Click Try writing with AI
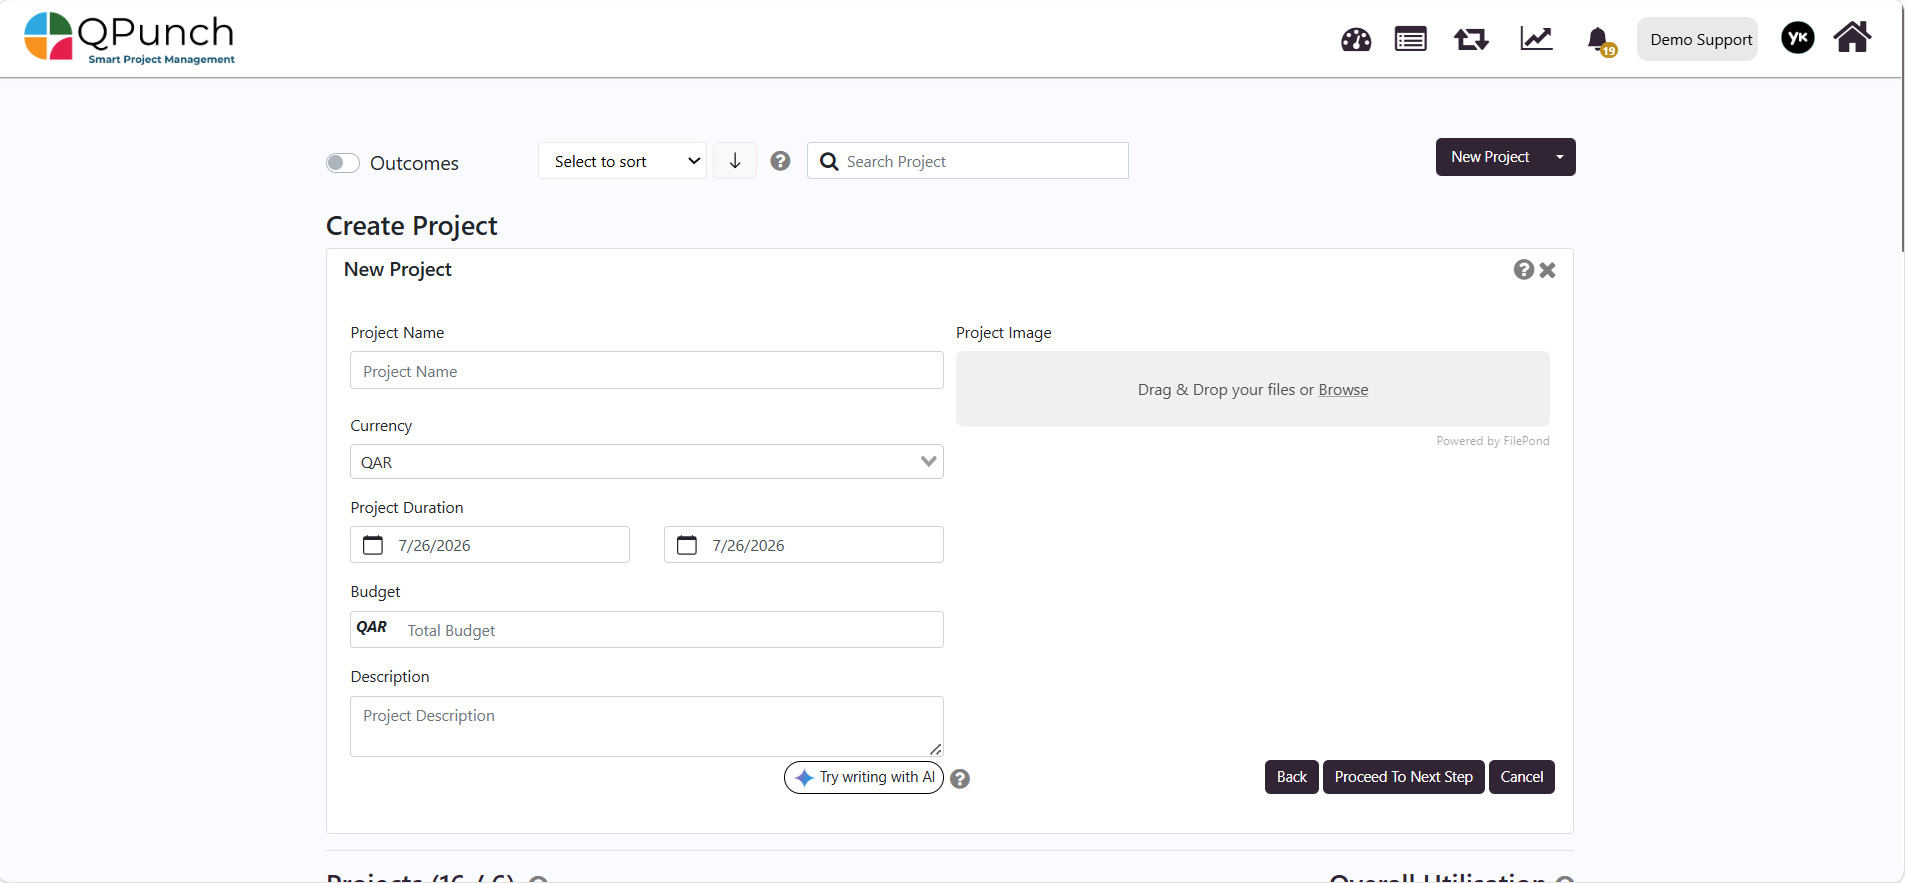Screen dimensions: 1906x883 (864, 777)
